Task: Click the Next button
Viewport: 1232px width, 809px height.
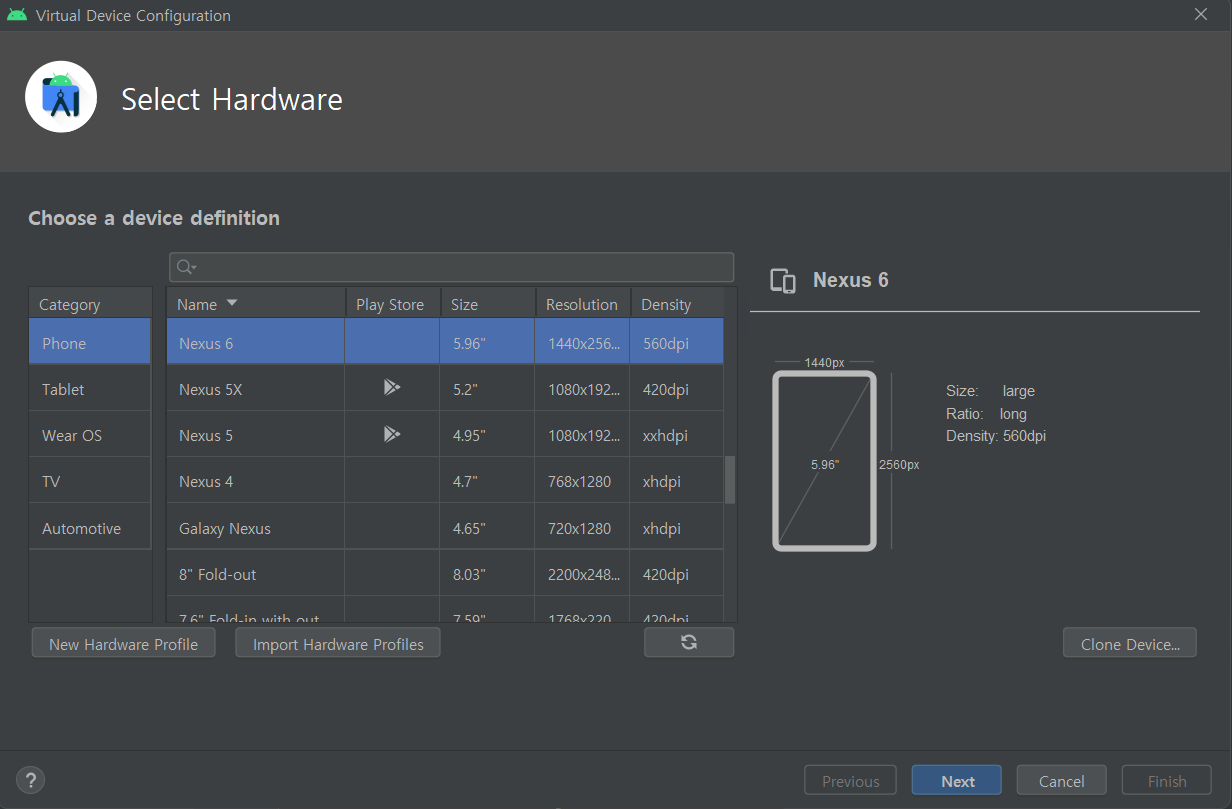Action: click(x=957, y=781)
